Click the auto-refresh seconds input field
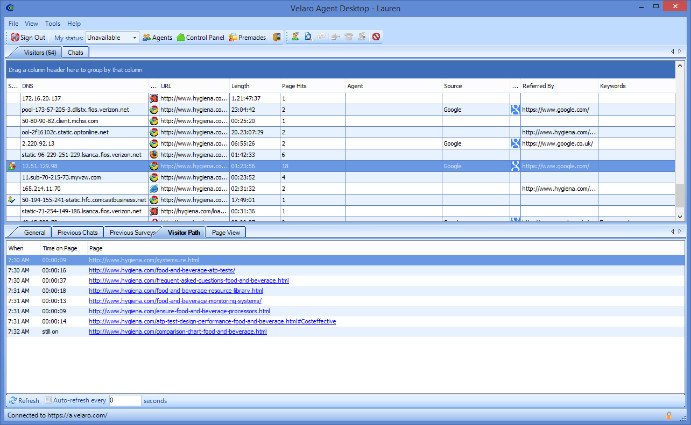Viewport: 691px width, 425px height. tap(125, 400)
